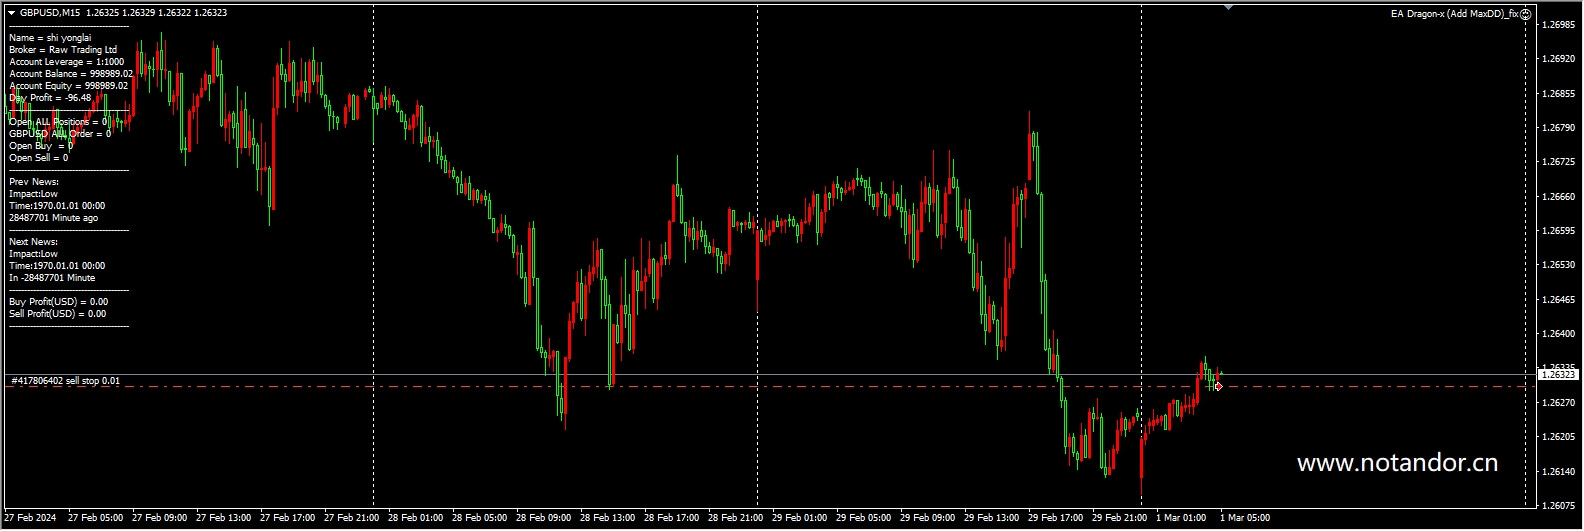Click the gray chart shift triangle marker

[1228, 8]
